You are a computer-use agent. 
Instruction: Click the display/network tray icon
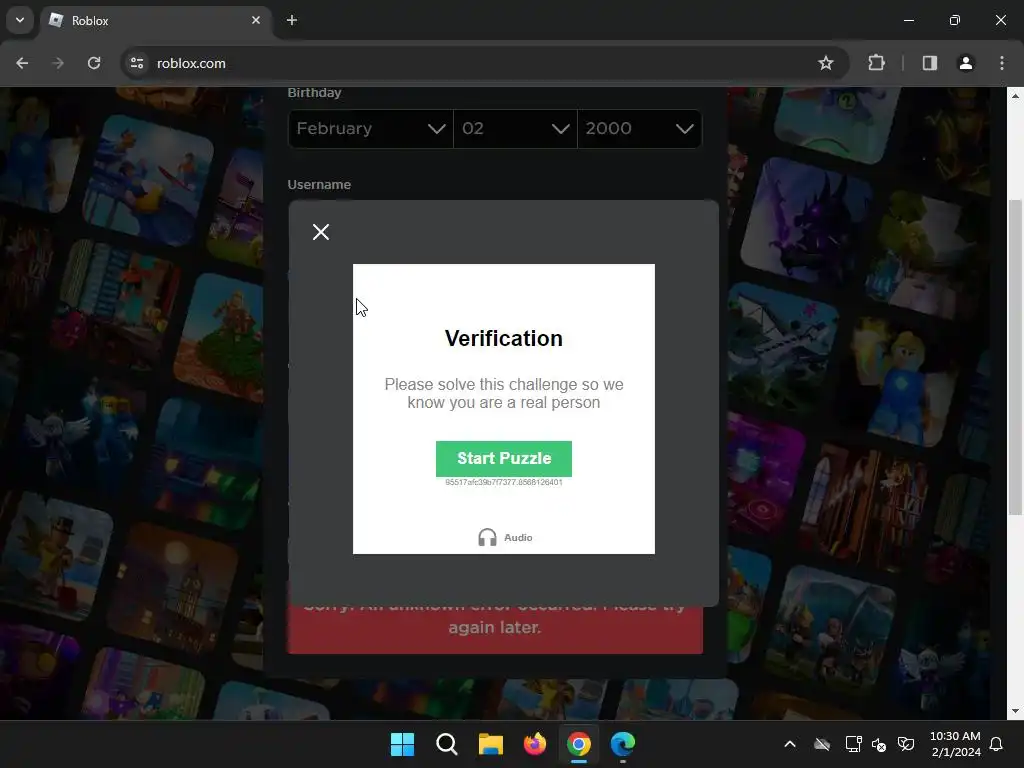(x=853, y=744)
